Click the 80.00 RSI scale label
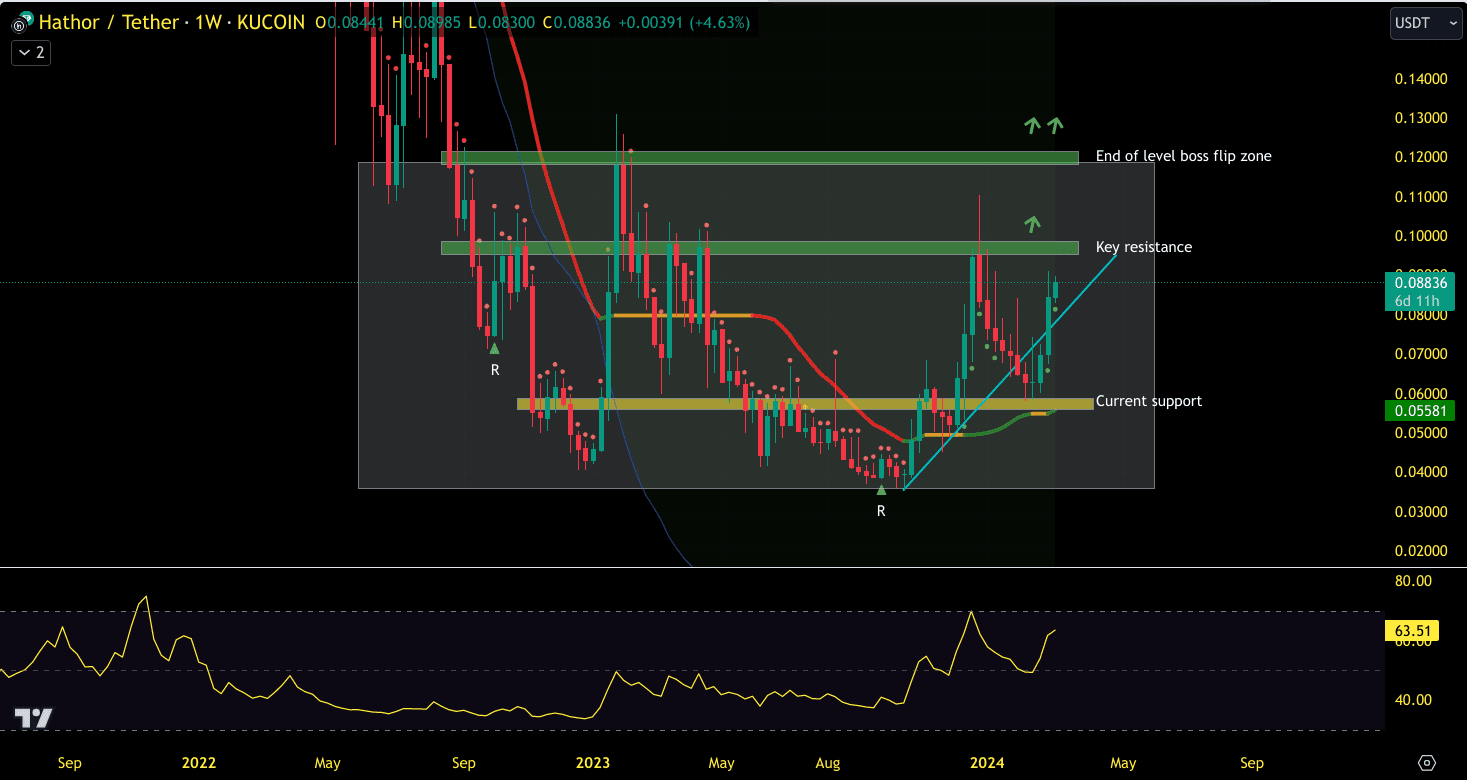 tap(1412, 581)
